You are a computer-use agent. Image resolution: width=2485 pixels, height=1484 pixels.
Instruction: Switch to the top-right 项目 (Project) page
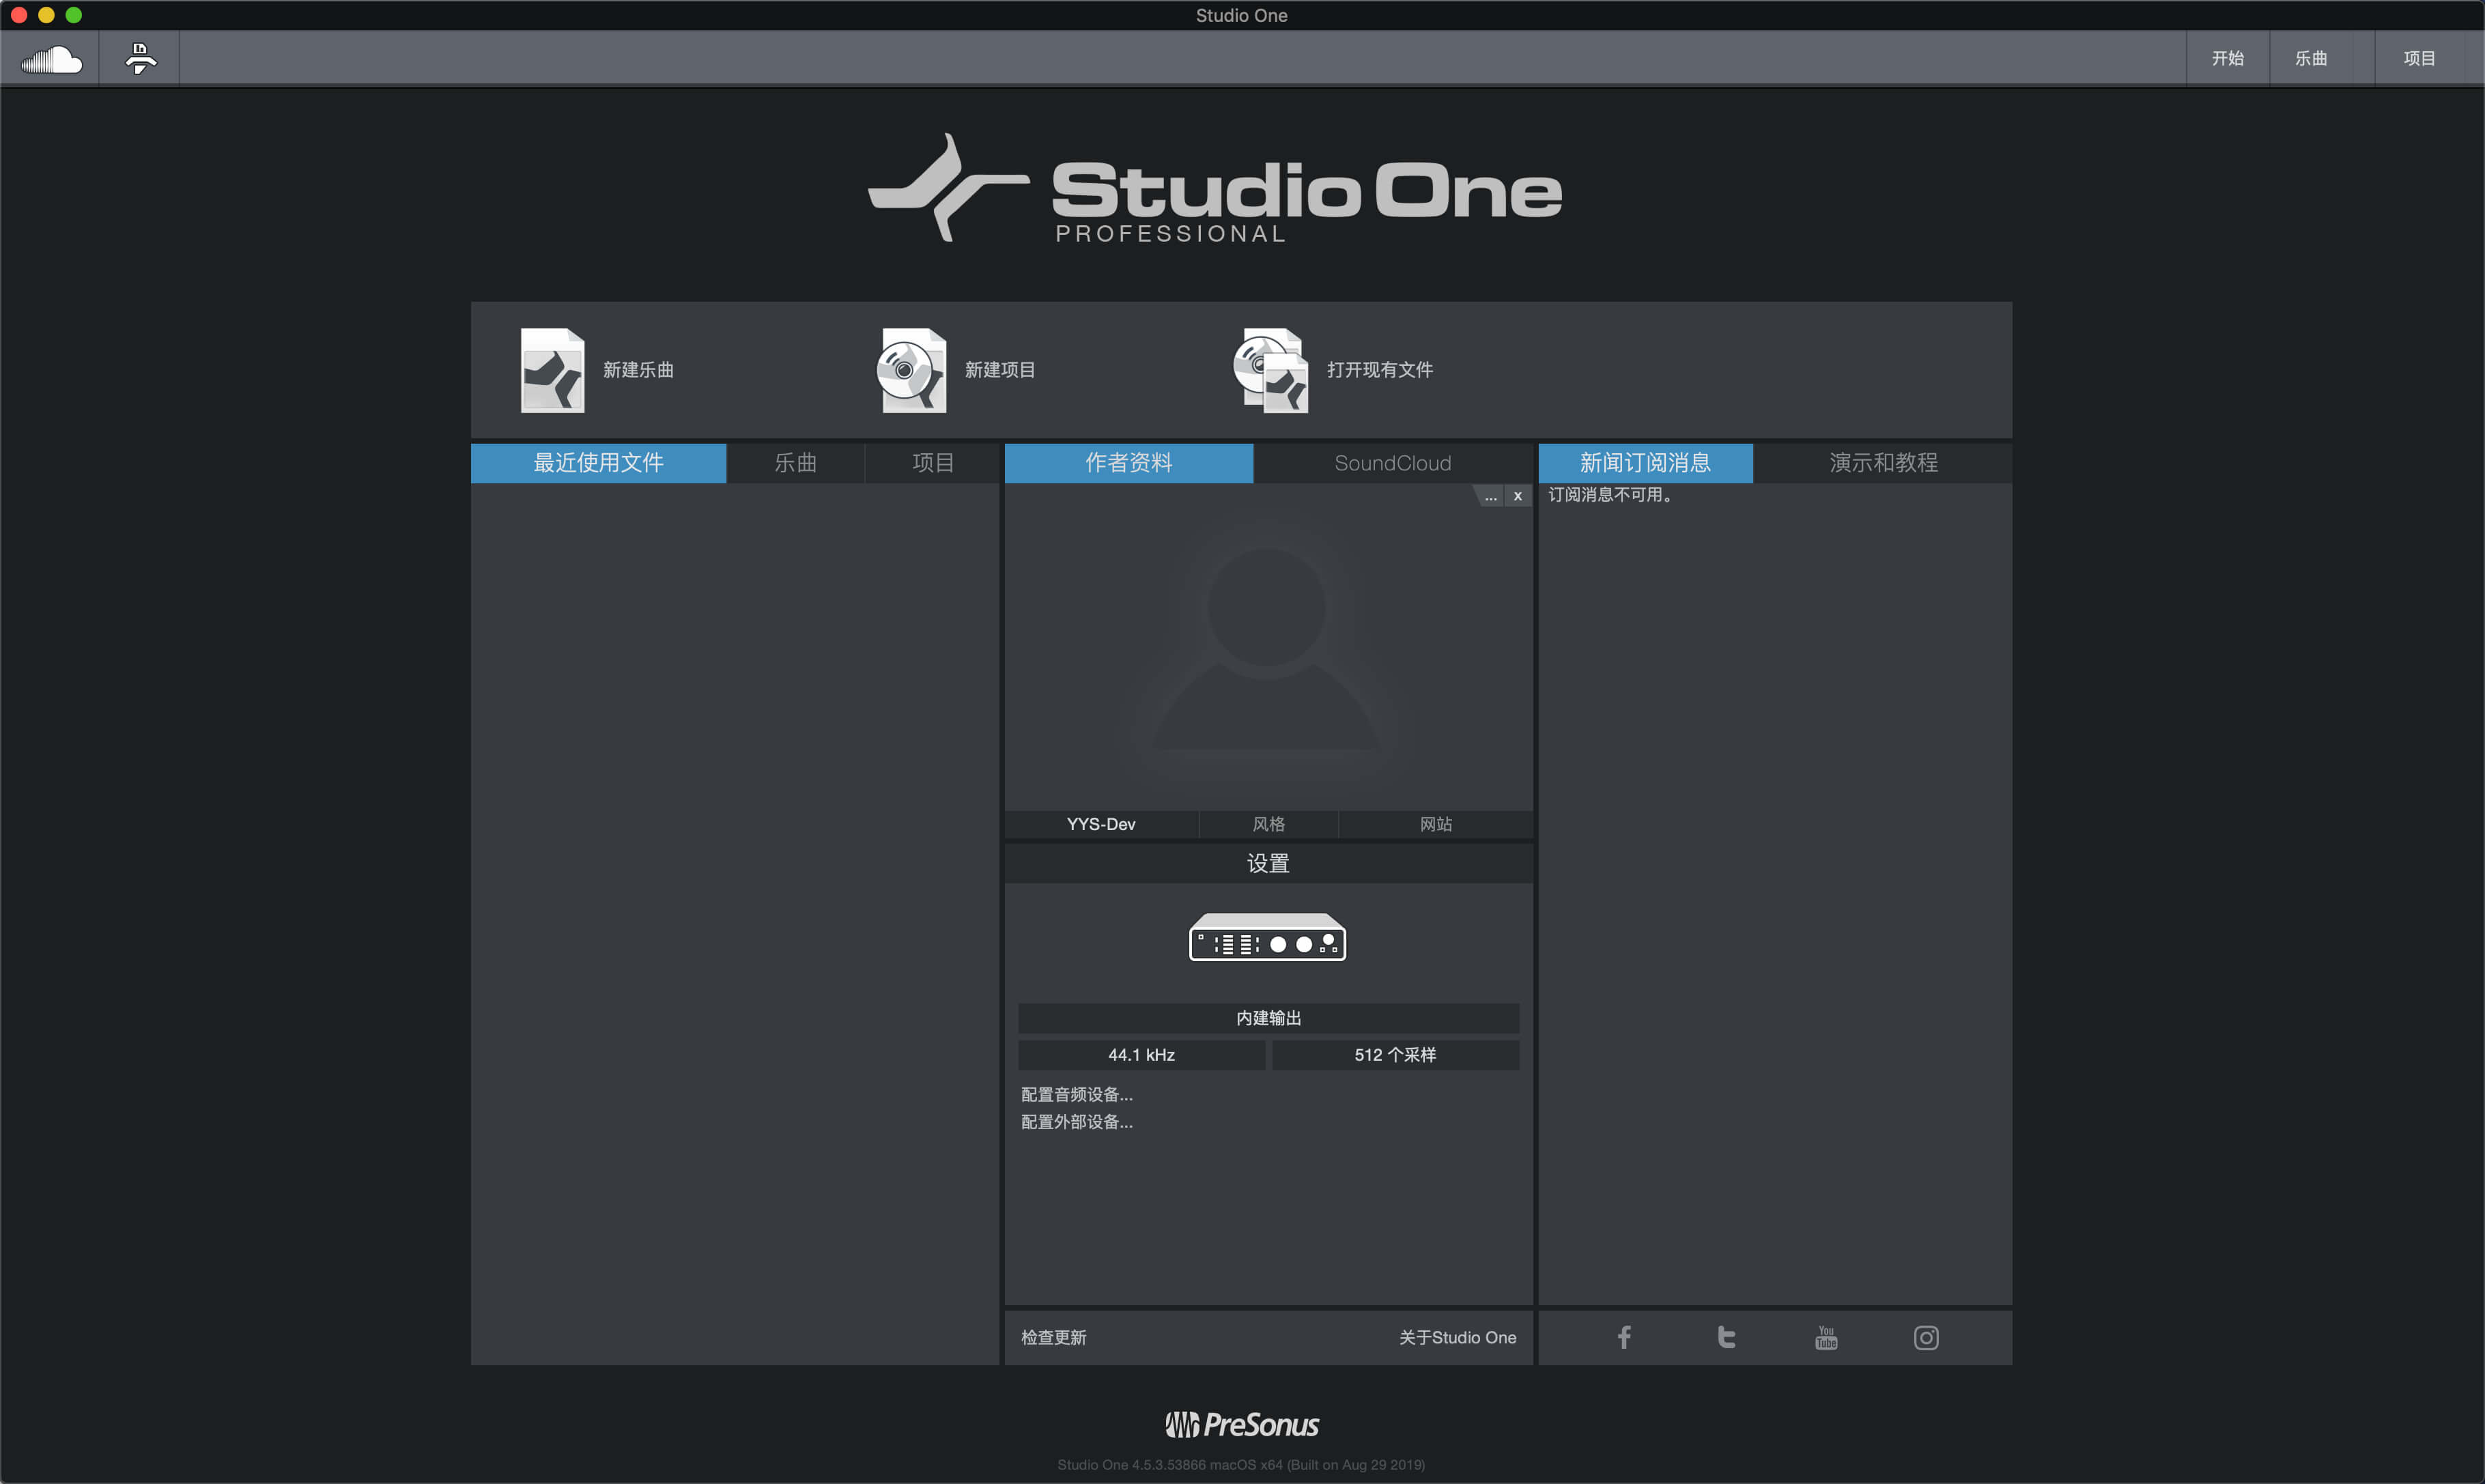click(2419, 58)
